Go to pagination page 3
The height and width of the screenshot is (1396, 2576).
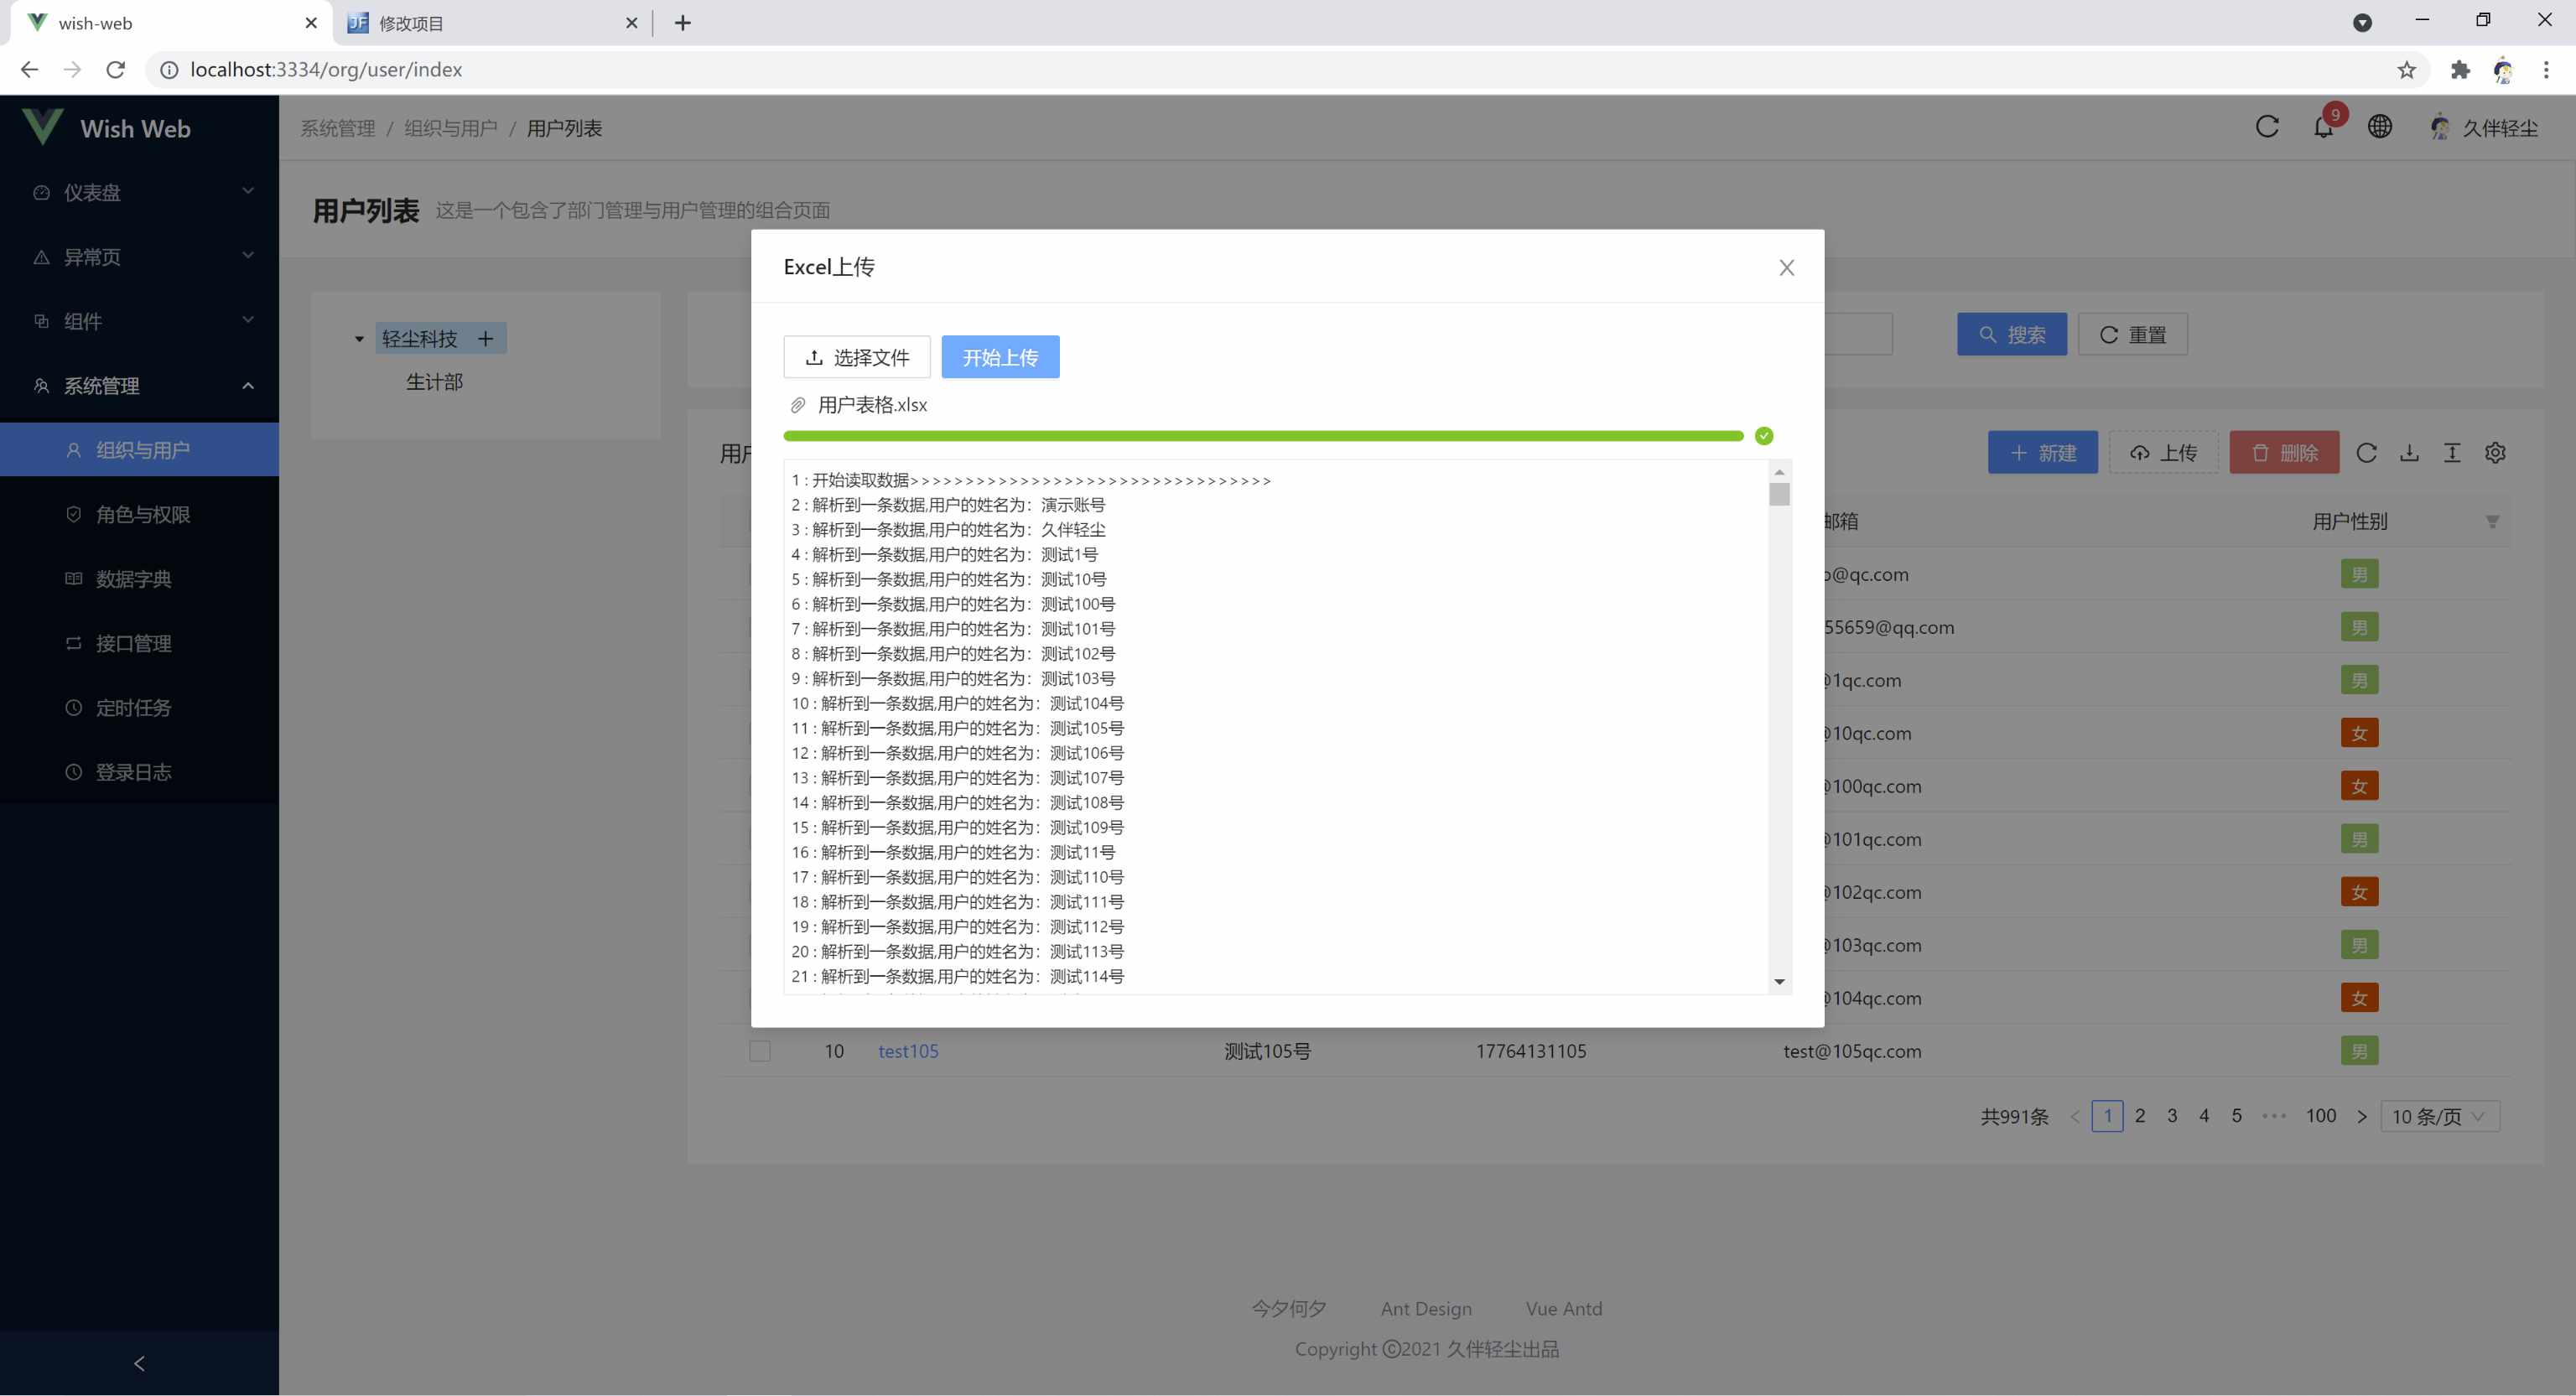tap(2172, 1115)
